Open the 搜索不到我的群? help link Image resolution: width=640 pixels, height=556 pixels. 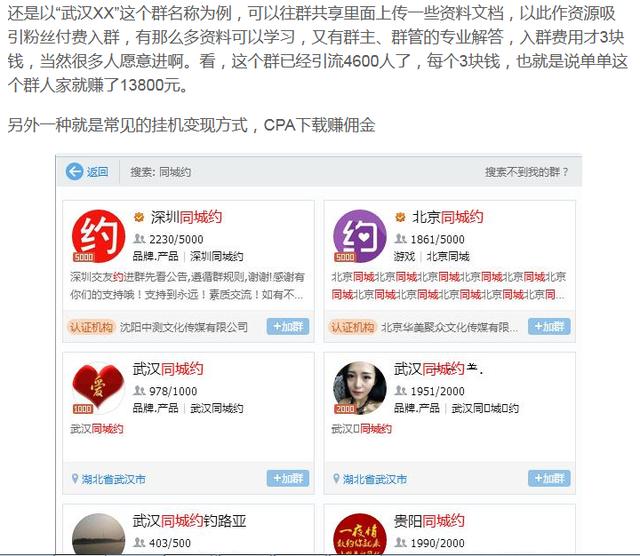click(526, 172)
